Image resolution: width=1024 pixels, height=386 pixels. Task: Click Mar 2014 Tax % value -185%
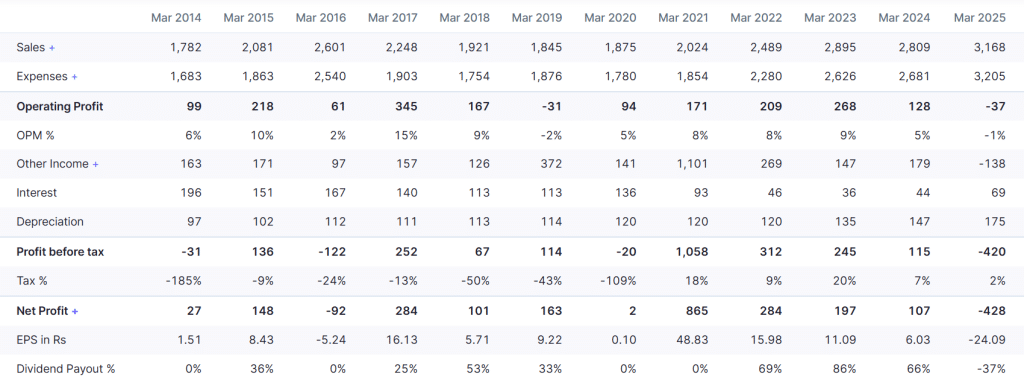pyautogui.click(x=185, y=281)
